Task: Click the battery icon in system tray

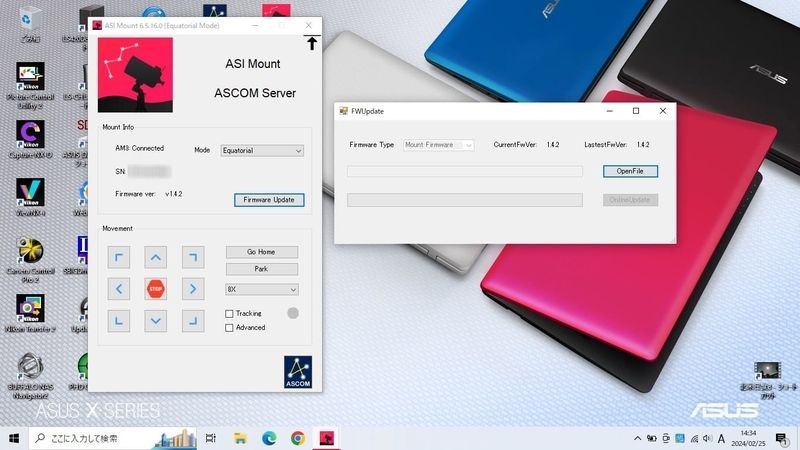Action: pos(652,438)
